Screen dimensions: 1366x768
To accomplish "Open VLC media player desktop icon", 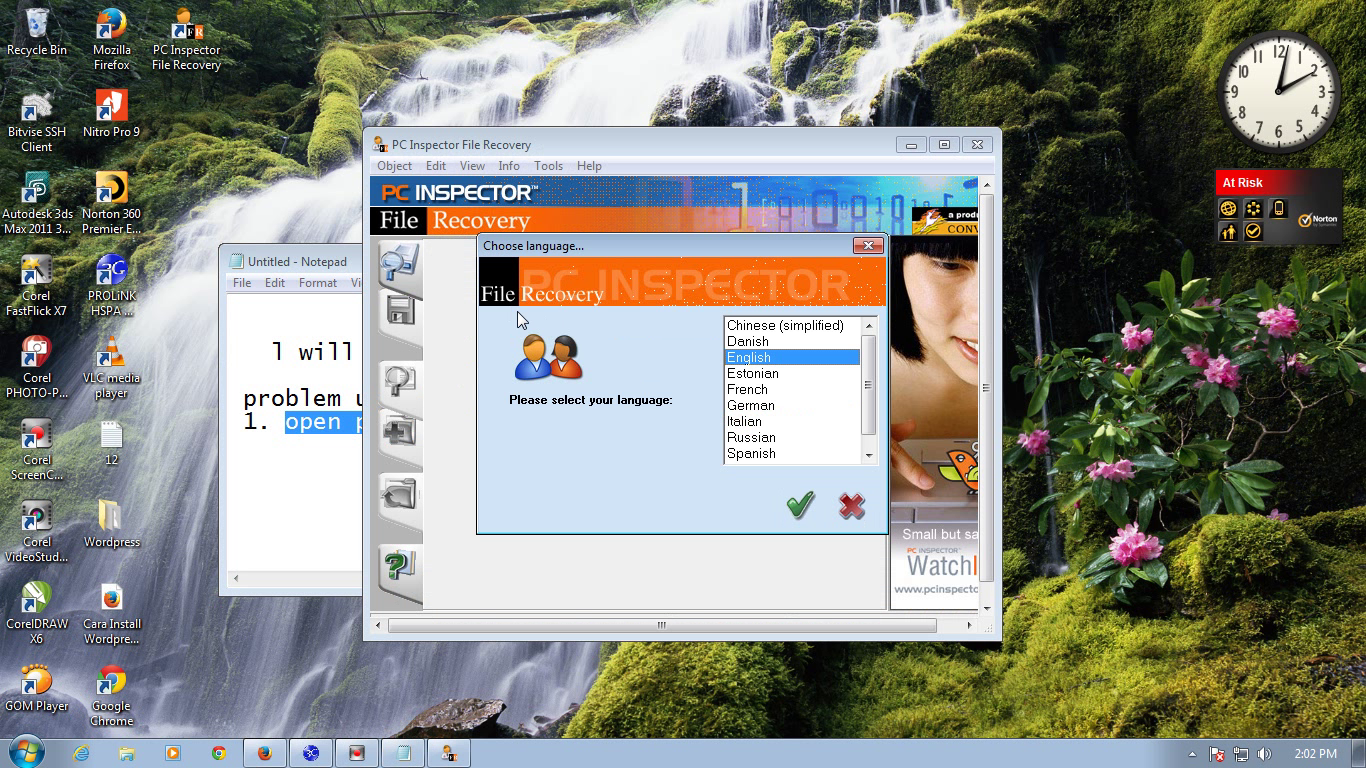I will point(111,368).
